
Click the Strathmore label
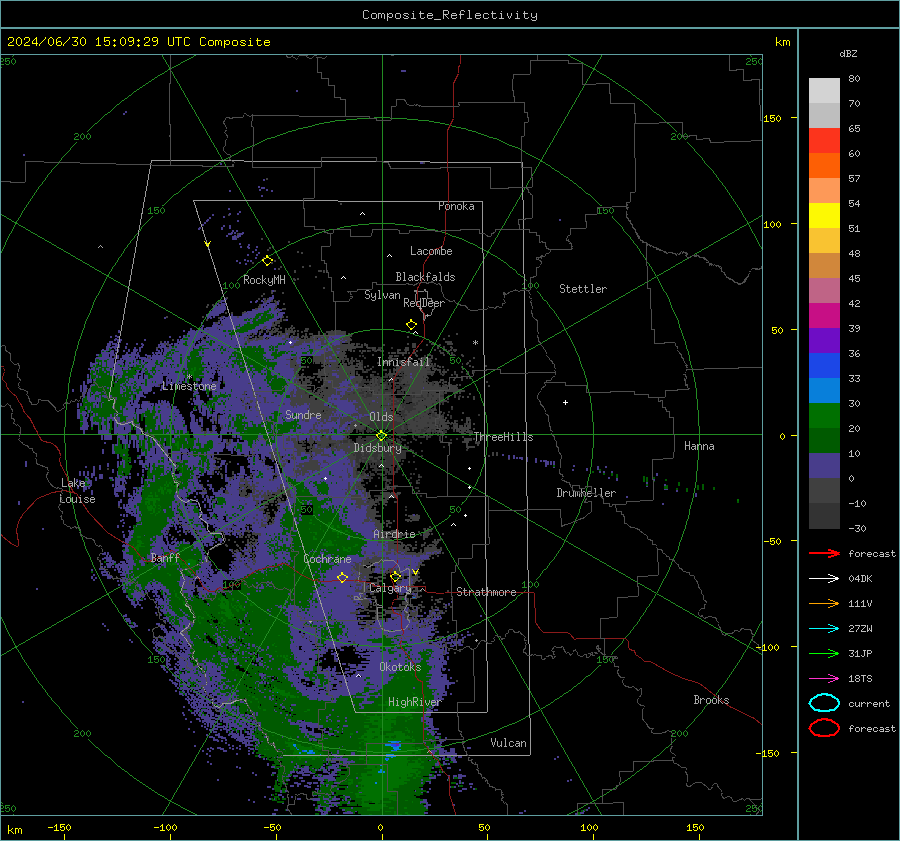486,592
